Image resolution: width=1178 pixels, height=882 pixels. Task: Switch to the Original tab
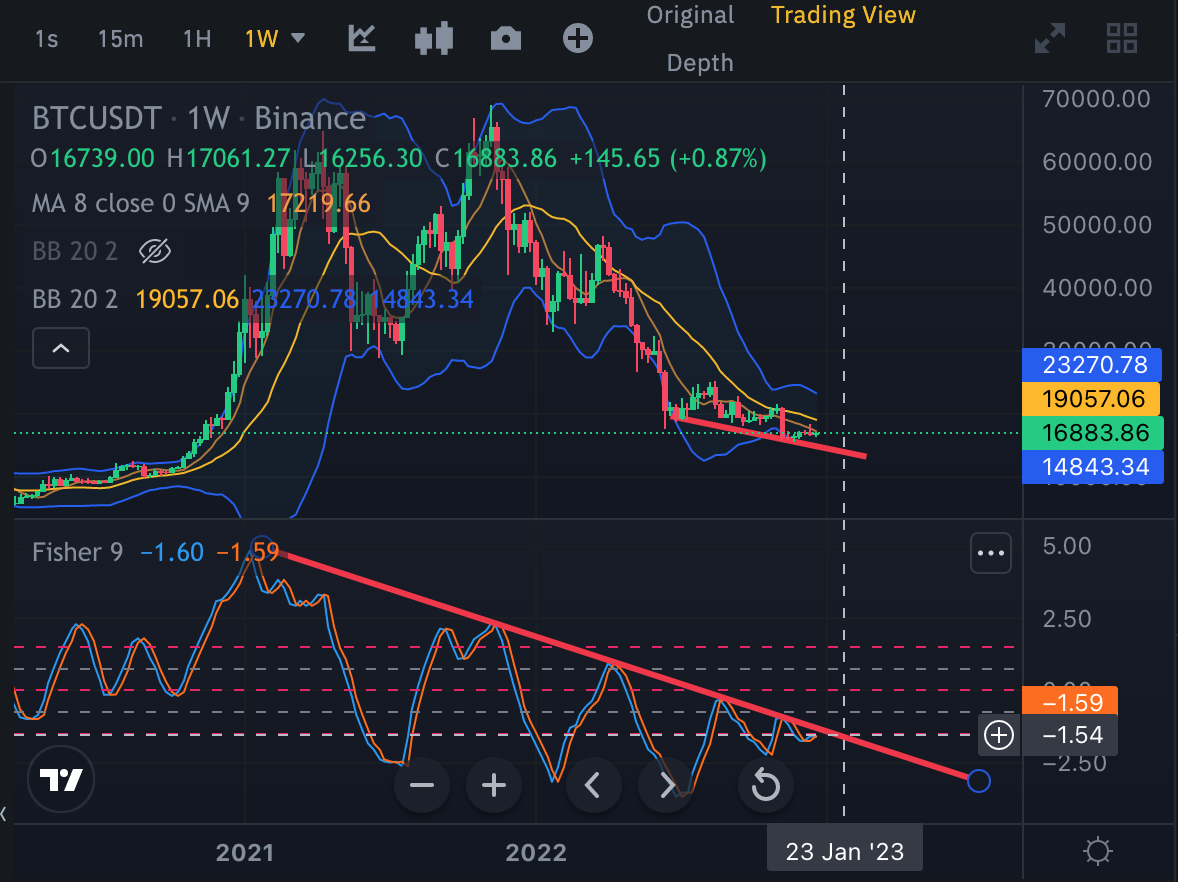point(690,15)
